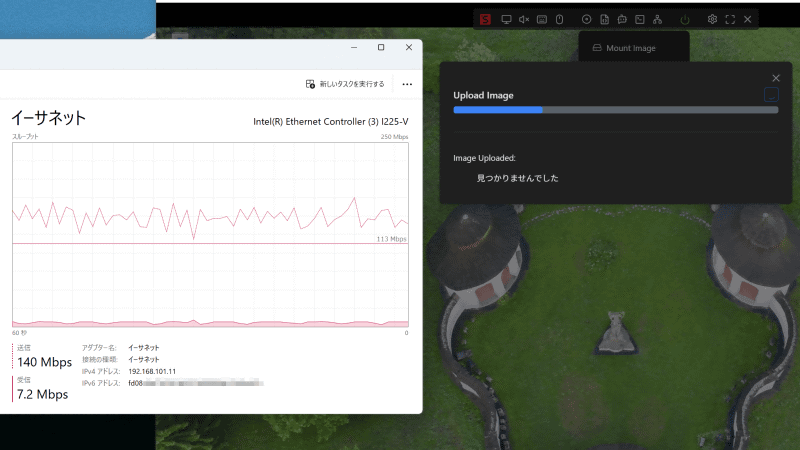Viewport: 800px width, 450px height.
Task: Select the Mount Image menu item
Action: pyautogui.click(x=634, y=48)
